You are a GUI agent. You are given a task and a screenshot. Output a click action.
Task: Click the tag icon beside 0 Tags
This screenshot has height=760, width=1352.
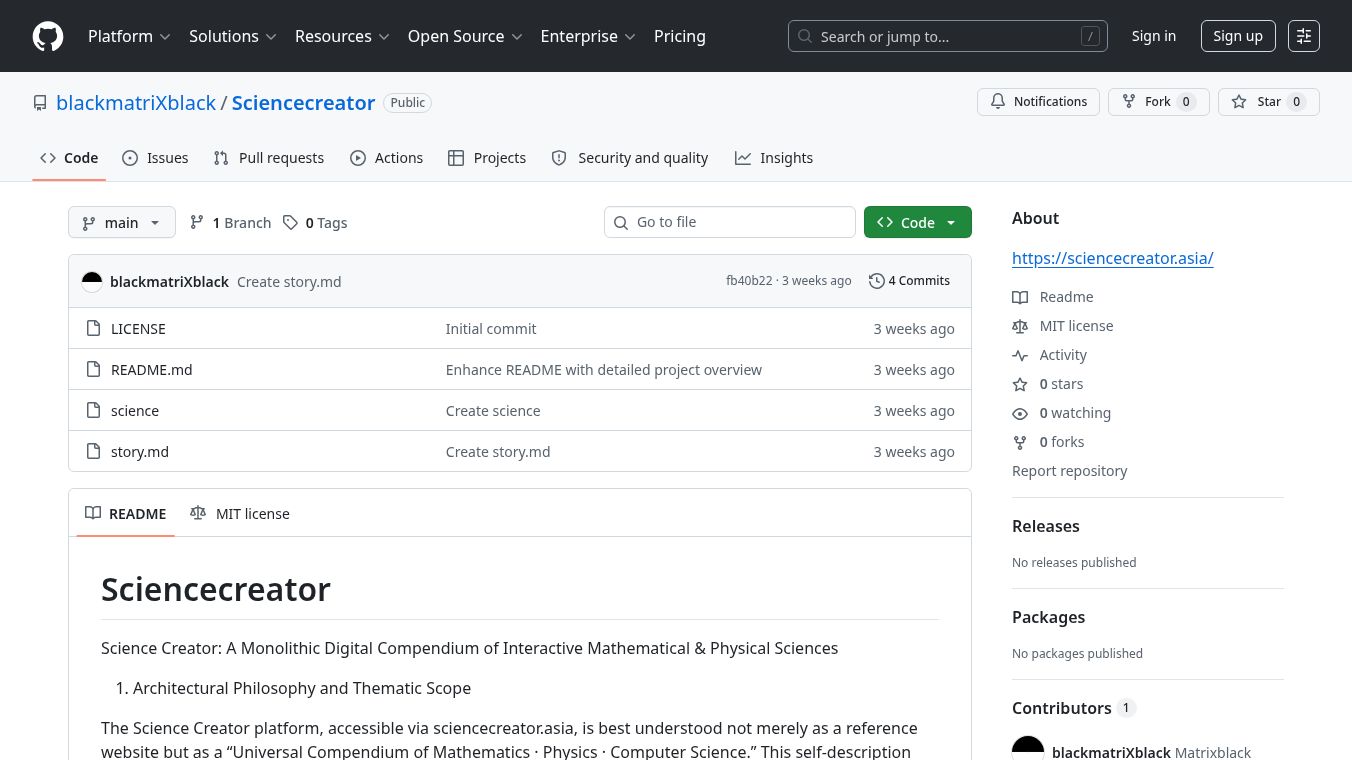290,223
